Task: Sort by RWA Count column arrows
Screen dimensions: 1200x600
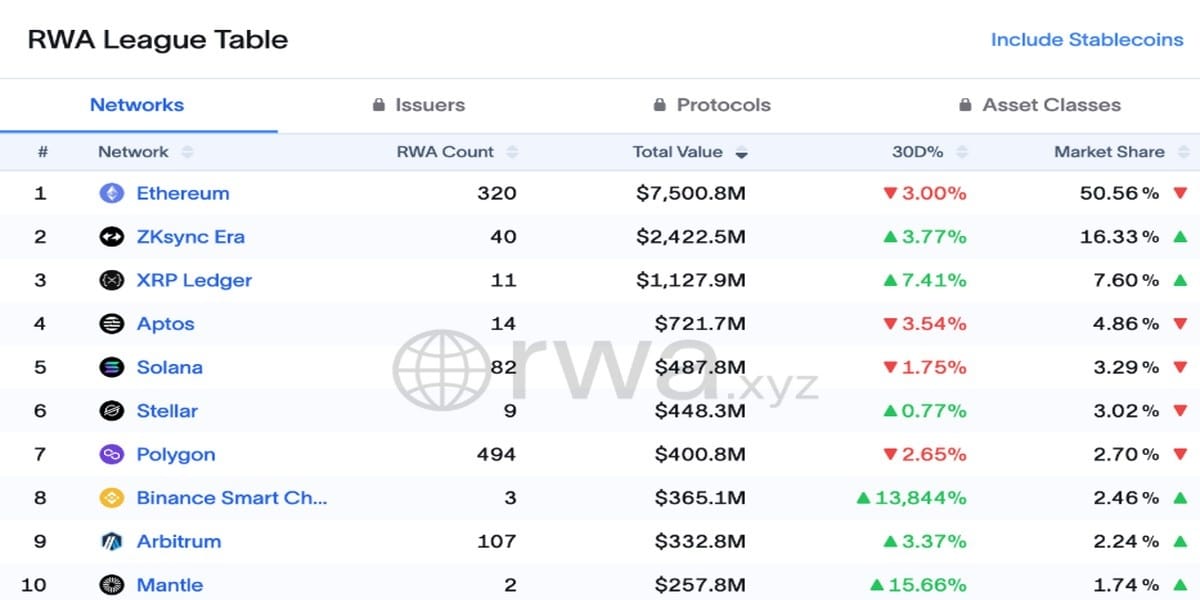Action: (512, 152)
